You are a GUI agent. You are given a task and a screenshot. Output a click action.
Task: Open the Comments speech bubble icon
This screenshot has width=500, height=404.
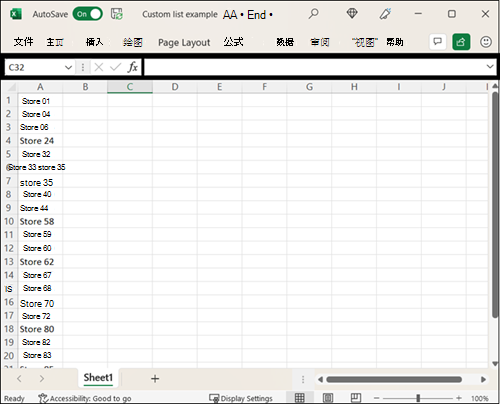point(437,42)
